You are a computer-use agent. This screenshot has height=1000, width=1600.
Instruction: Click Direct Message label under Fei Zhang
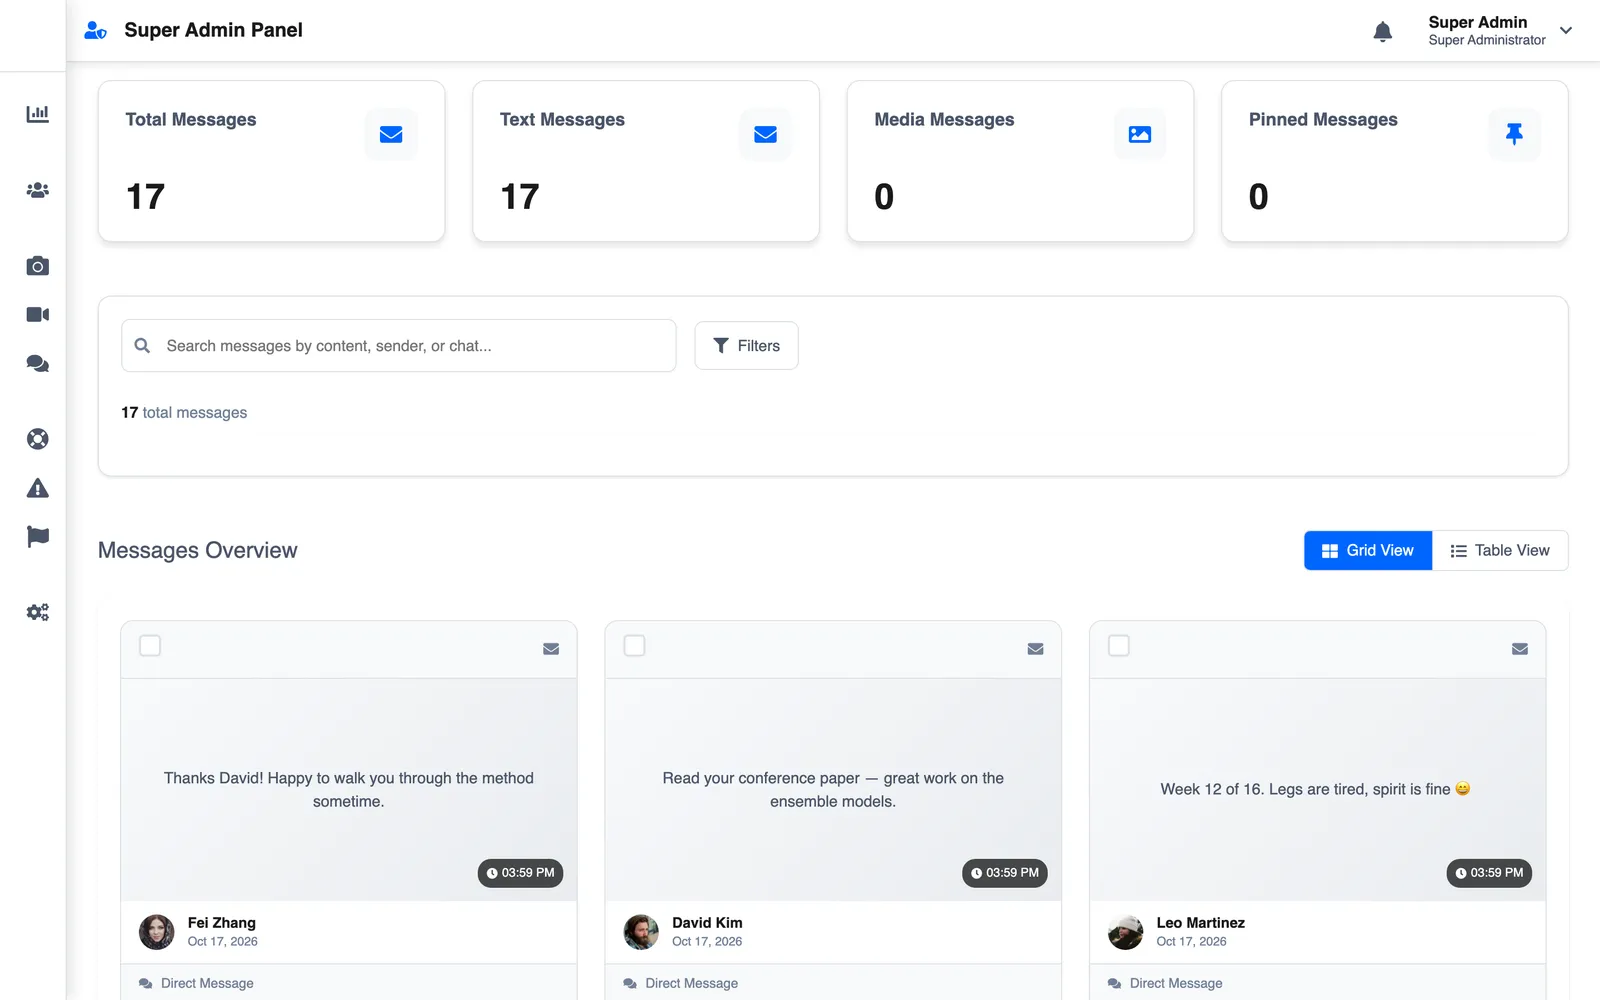tap(207, 984)
